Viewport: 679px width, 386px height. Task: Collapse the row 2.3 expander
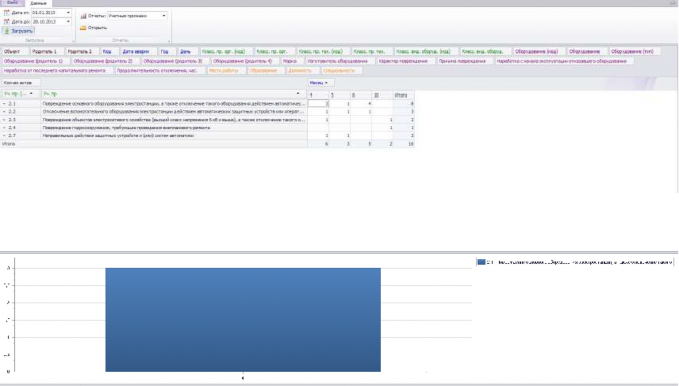(4, 120)
